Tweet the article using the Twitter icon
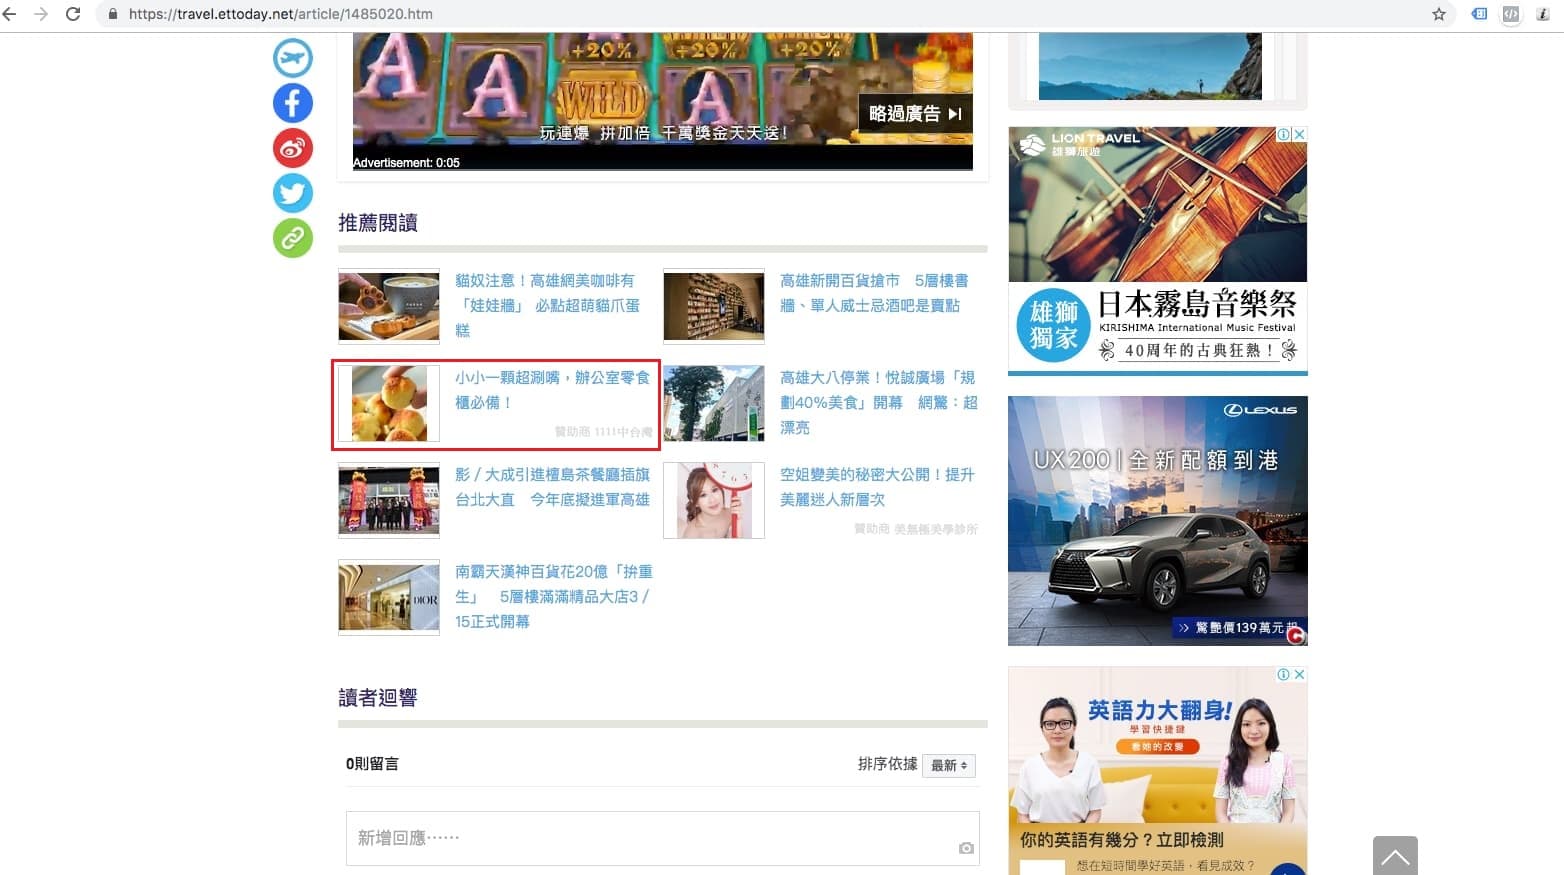Viewport: 1564px width, 875px height. pos(292,193)
